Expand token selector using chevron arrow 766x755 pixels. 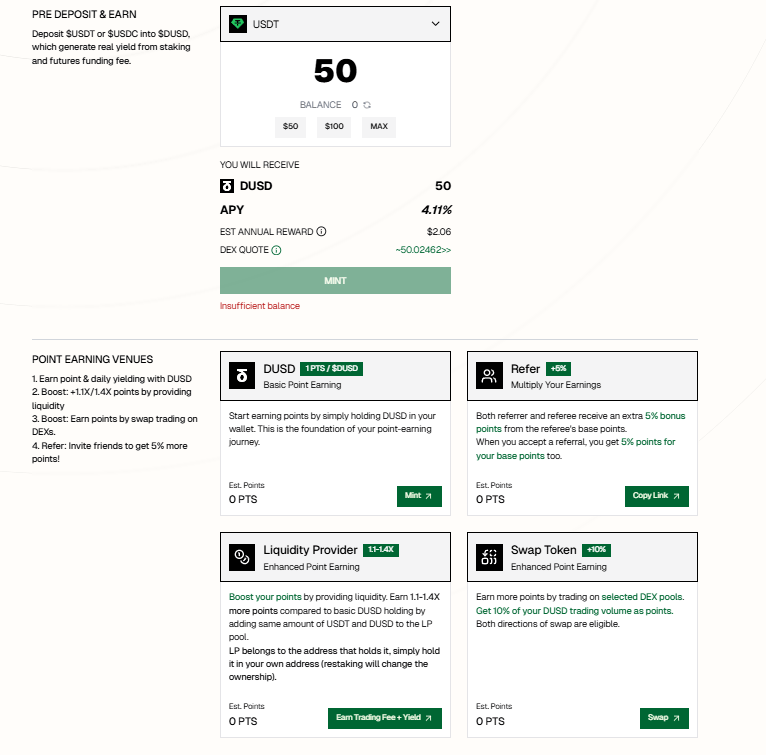pos(435,24)
